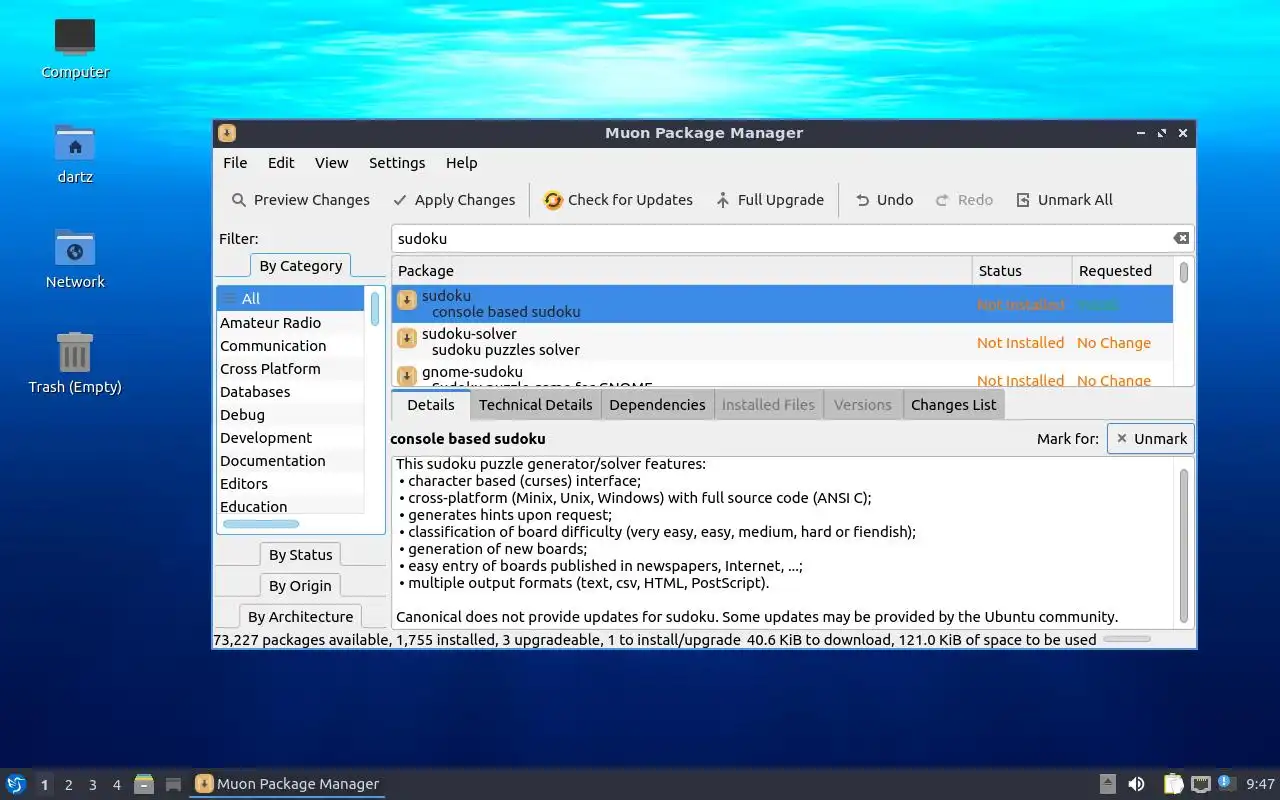
Task: Open the View menu
Action: coord(331,163)
